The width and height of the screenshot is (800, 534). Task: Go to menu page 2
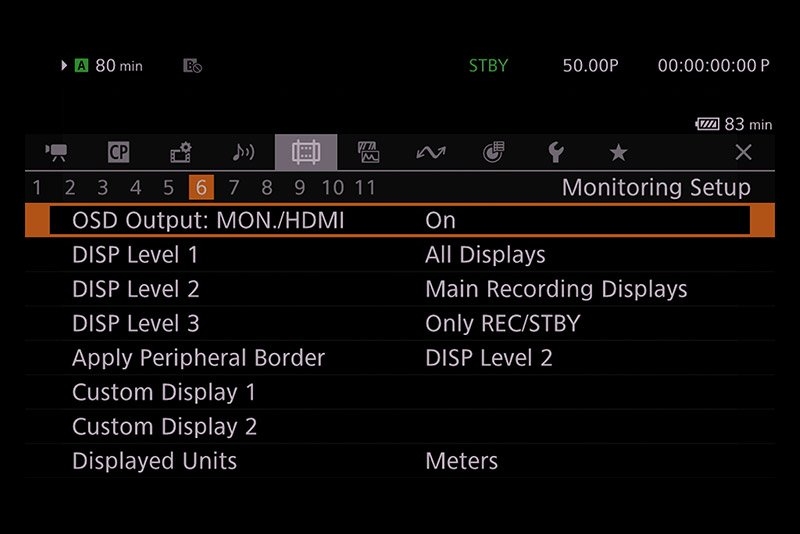click(x=70, y=188)
